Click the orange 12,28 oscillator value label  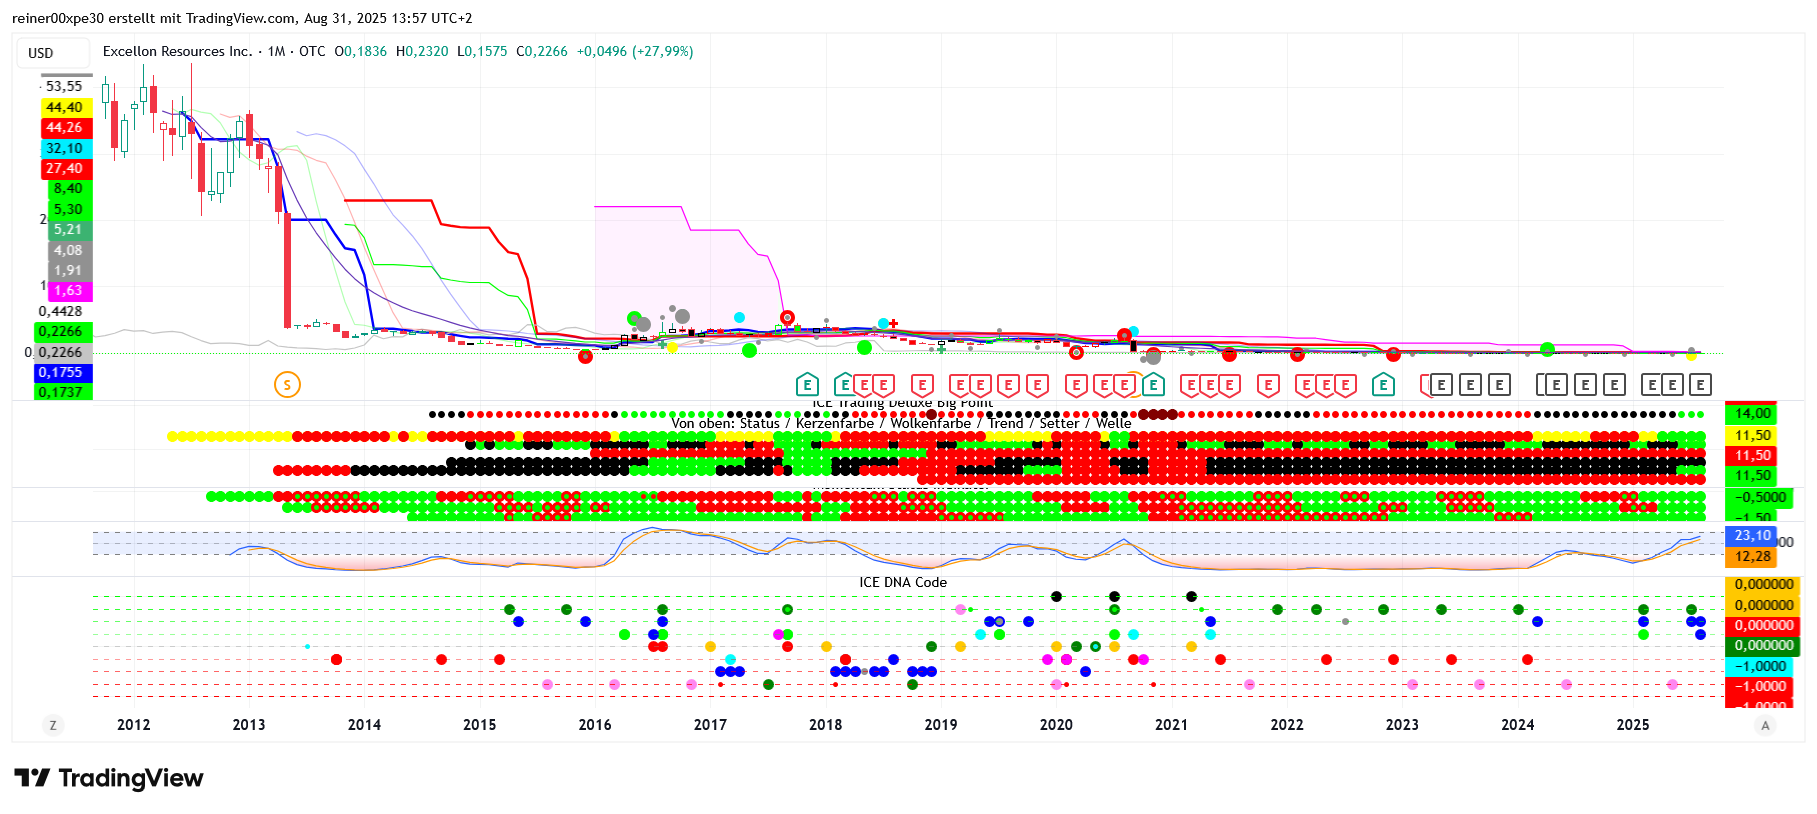[1752, 556]
